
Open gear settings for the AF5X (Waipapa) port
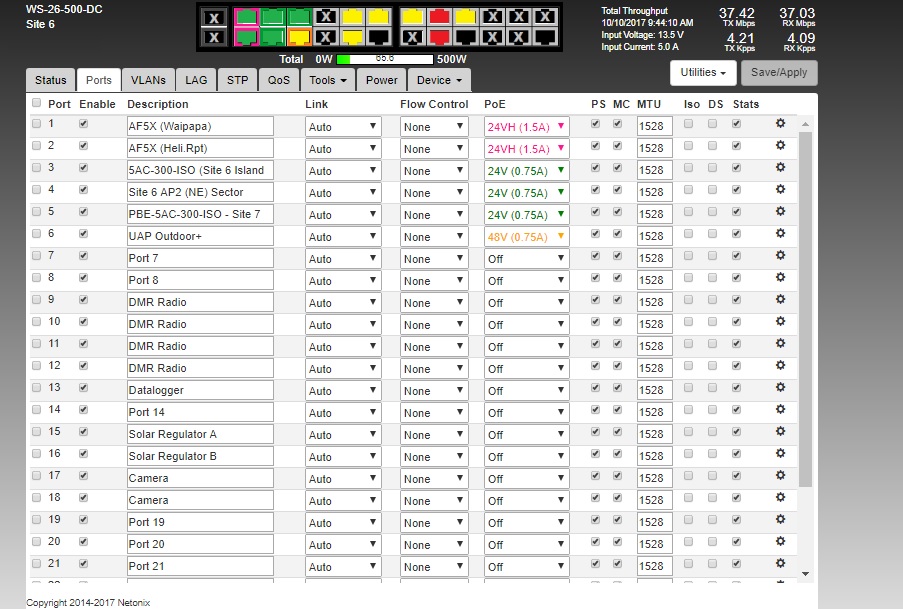pyautogui.click(x=780, y=124)
